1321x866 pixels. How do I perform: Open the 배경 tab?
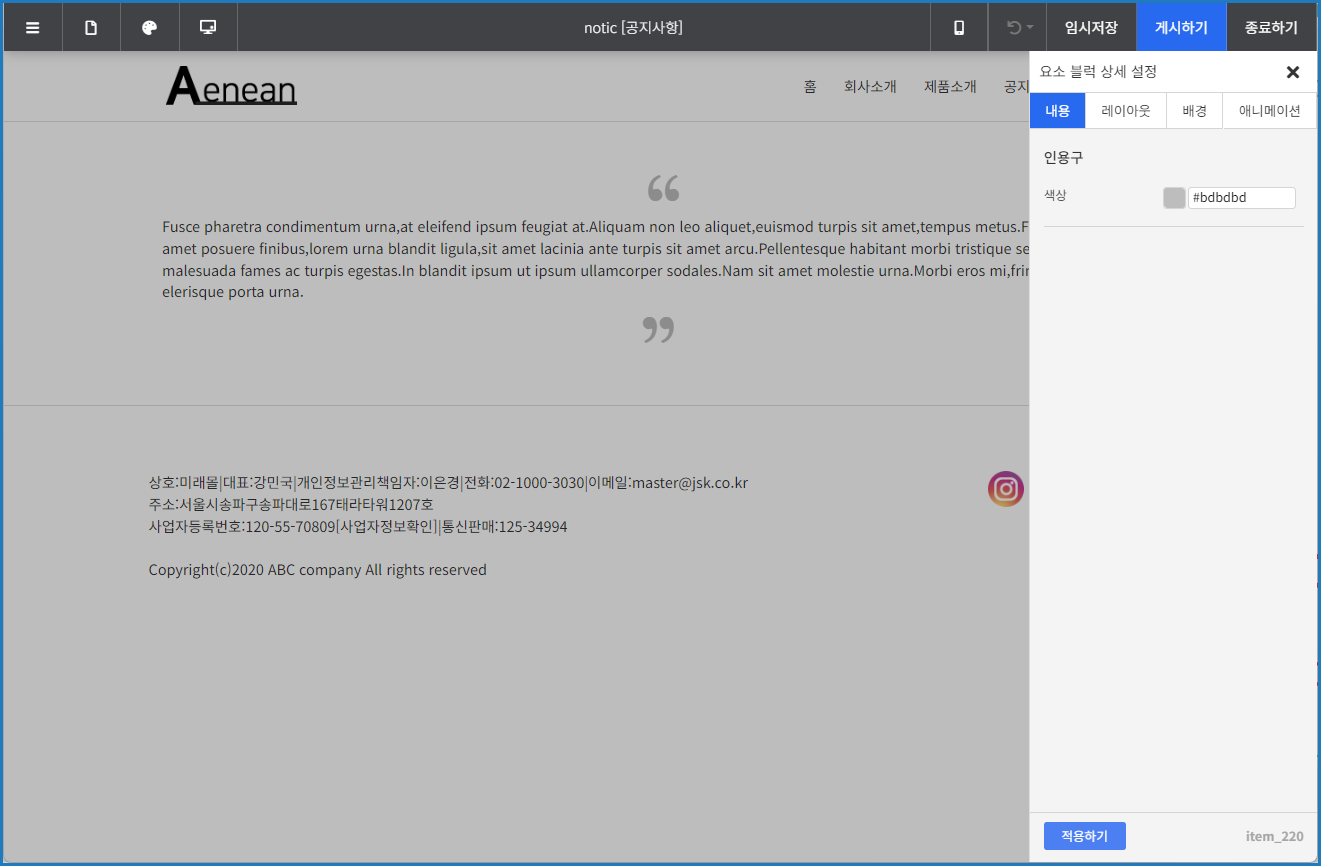(1194, 111)
